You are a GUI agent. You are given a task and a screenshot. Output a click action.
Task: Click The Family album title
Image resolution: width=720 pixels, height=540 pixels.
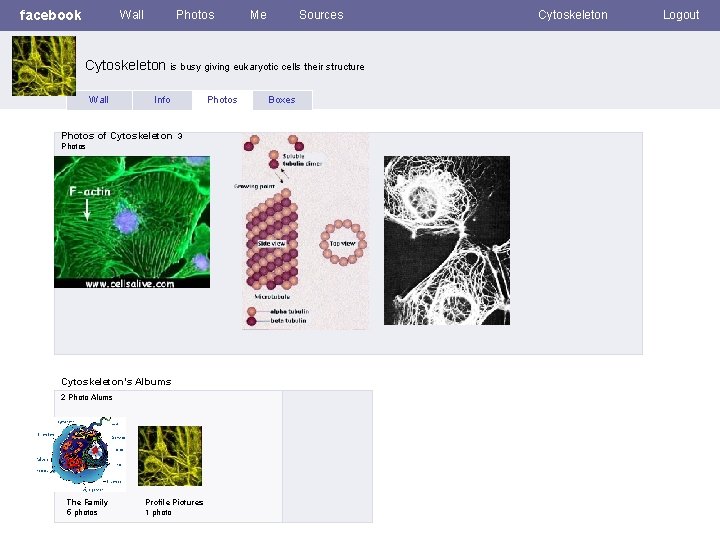87,502
